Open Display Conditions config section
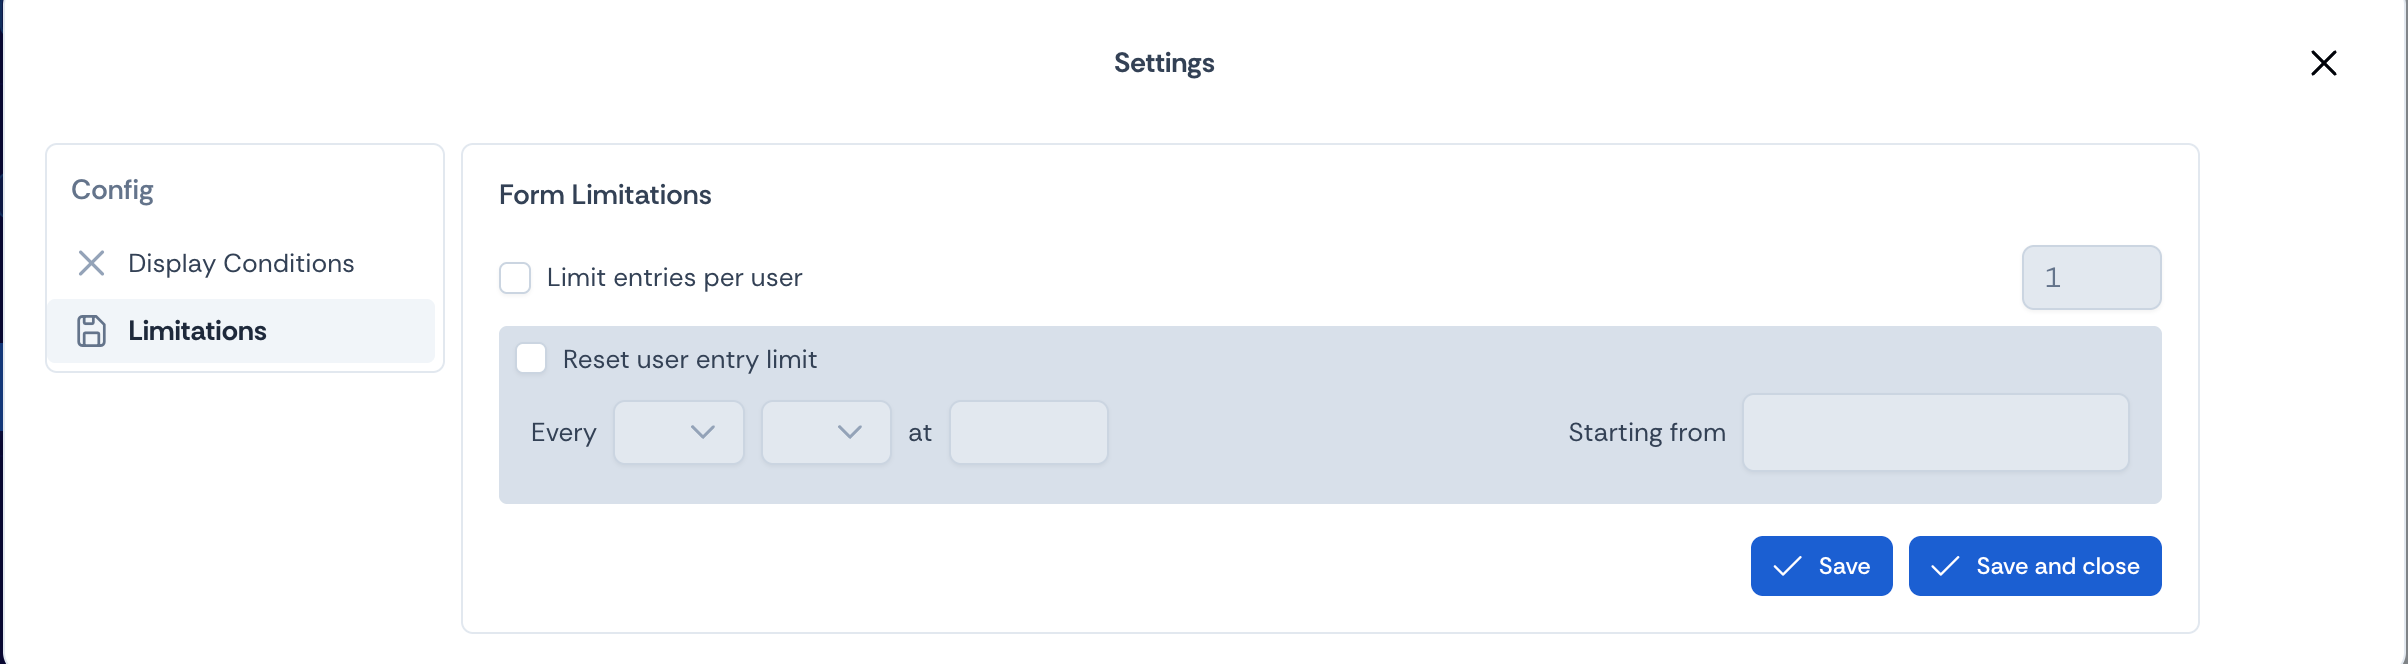Image resolution: width=2408 pixels, height=664 pixels. (241, 263)
